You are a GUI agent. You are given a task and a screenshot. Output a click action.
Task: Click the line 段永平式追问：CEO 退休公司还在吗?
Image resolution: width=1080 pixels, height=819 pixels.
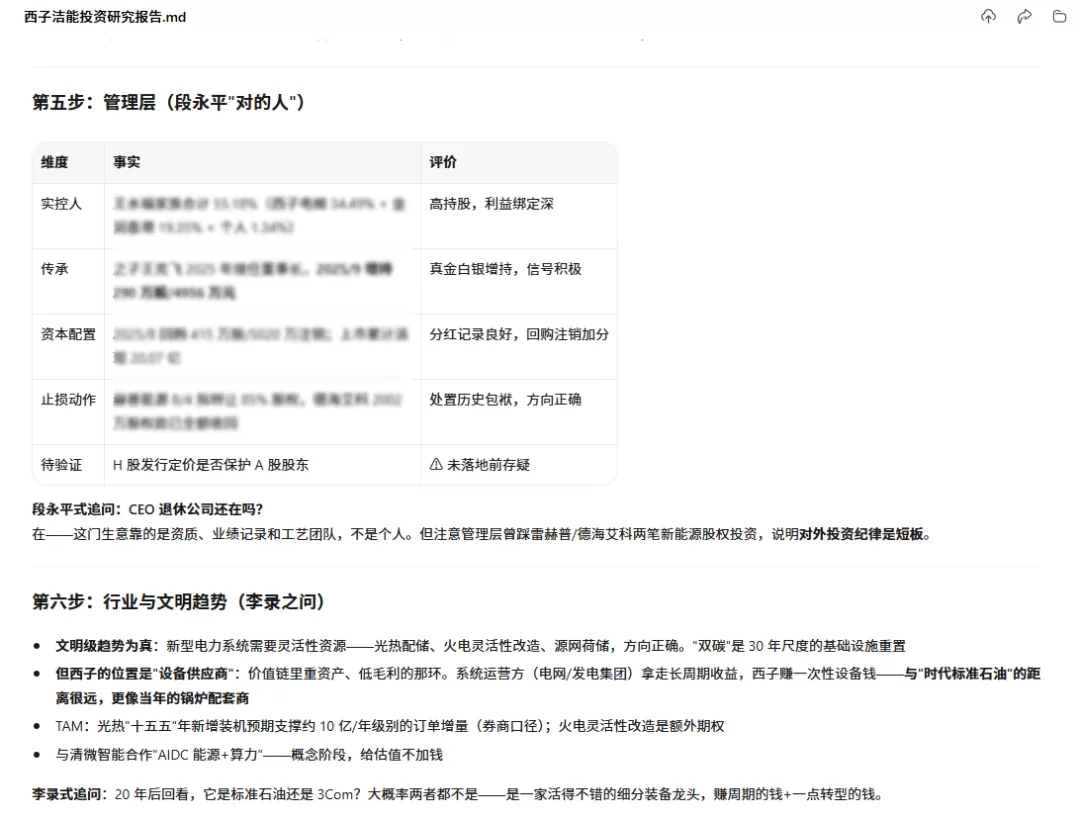click(x=147, y=510)
